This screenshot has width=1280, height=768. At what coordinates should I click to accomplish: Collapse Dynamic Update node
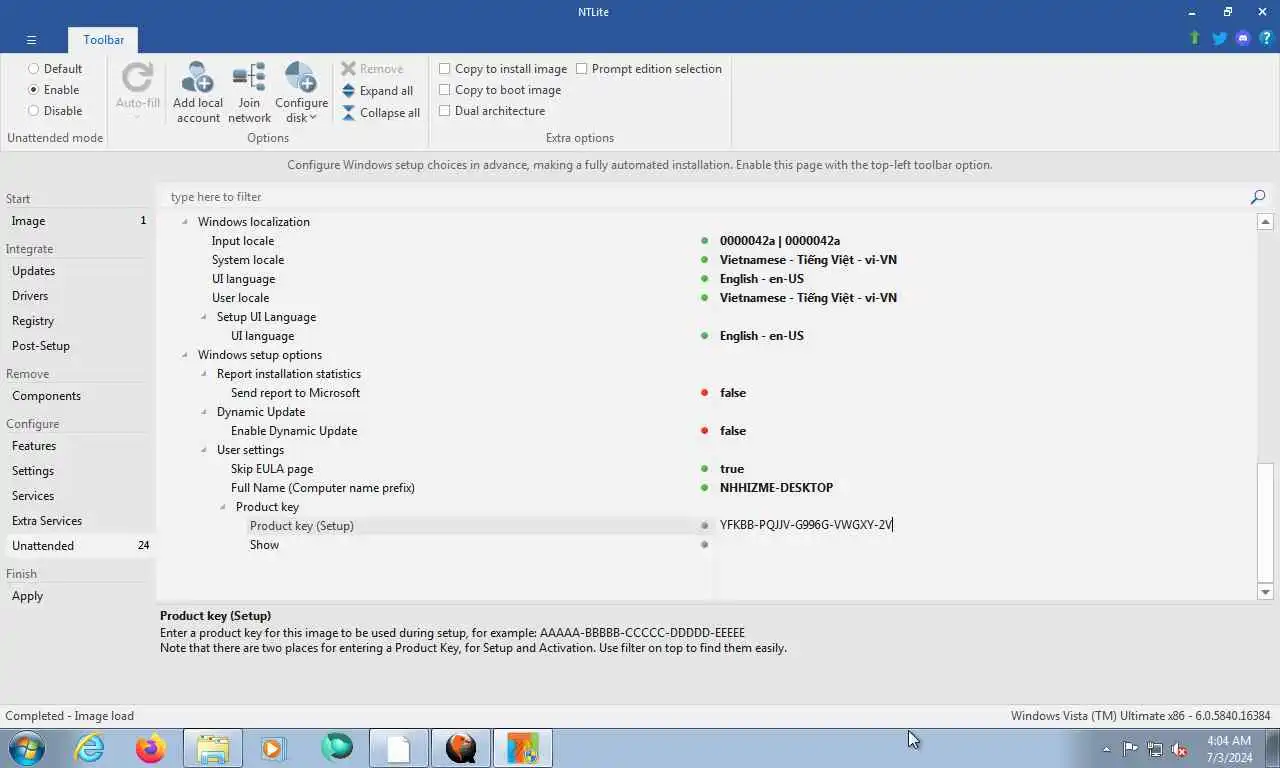point(204,412)
